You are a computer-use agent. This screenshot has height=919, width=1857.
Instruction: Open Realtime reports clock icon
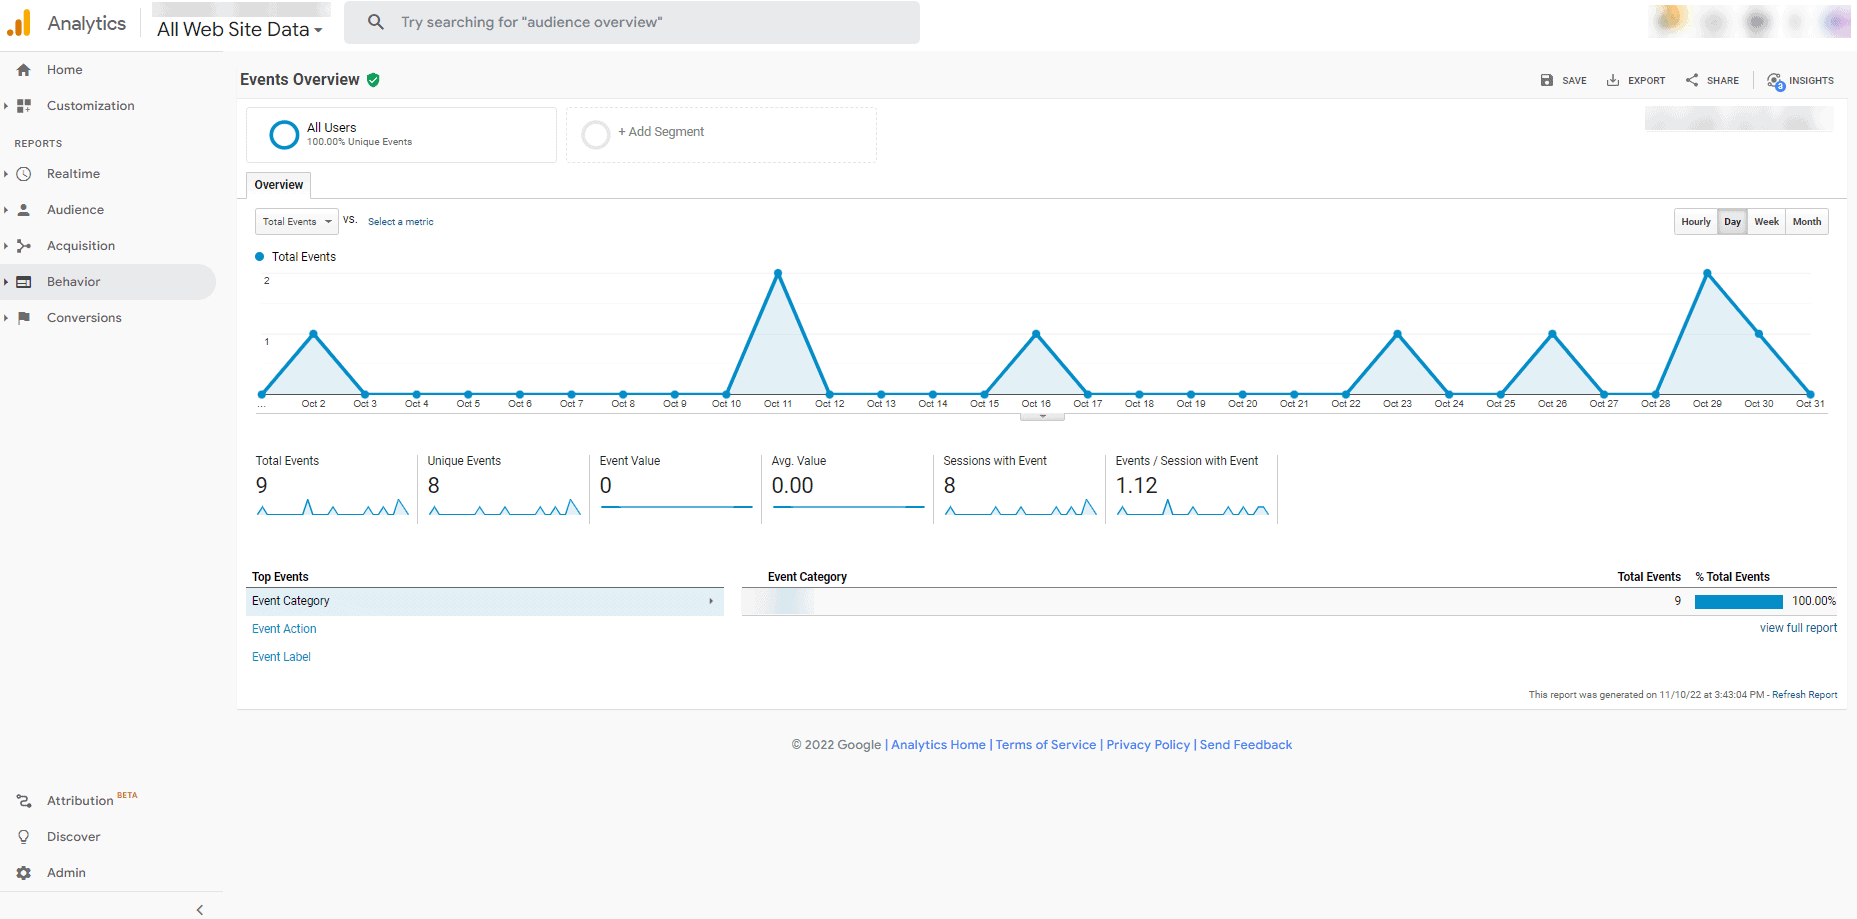point(24,174)
